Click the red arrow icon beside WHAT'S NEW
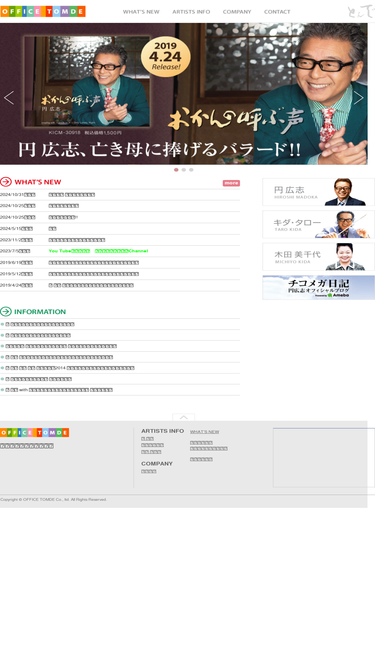Viewport: 375px width, 667px height. (6, 182)
